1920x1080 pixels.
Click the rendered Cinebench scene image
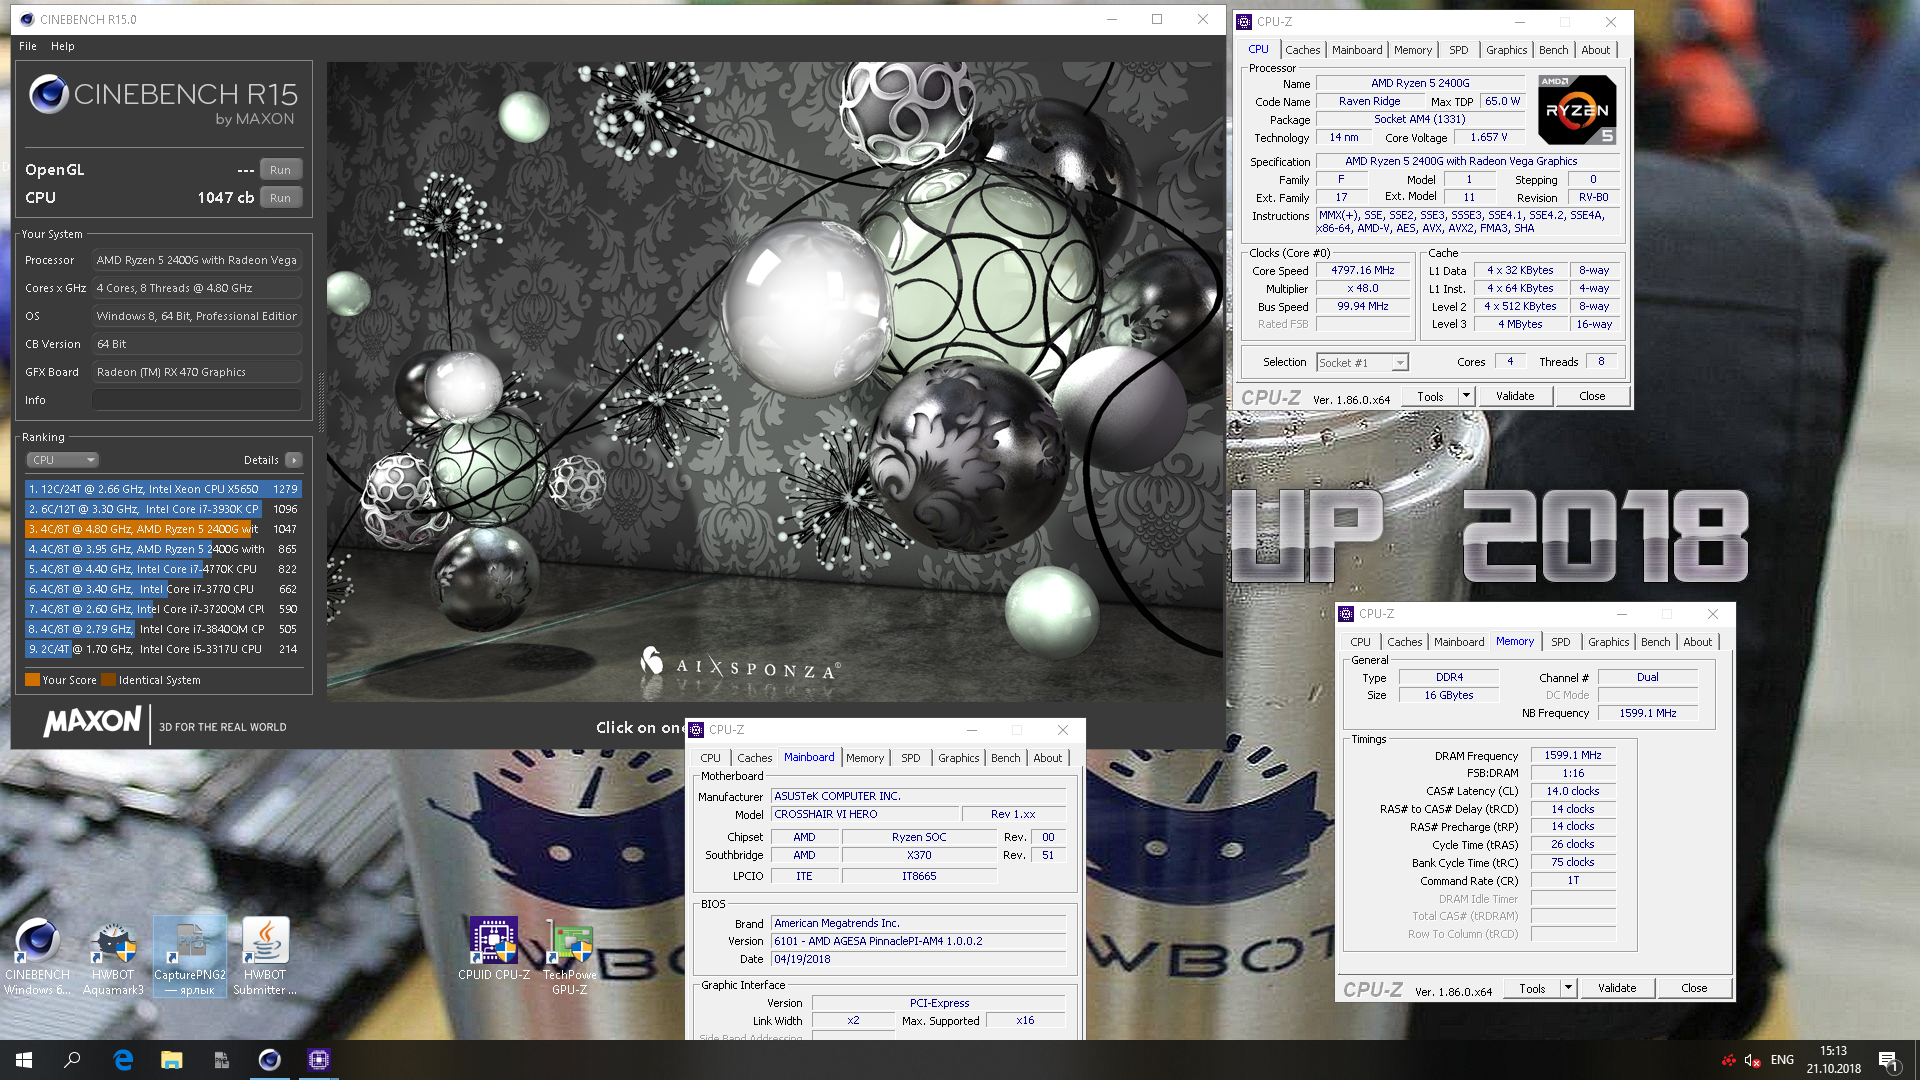(x=775, y=381)
